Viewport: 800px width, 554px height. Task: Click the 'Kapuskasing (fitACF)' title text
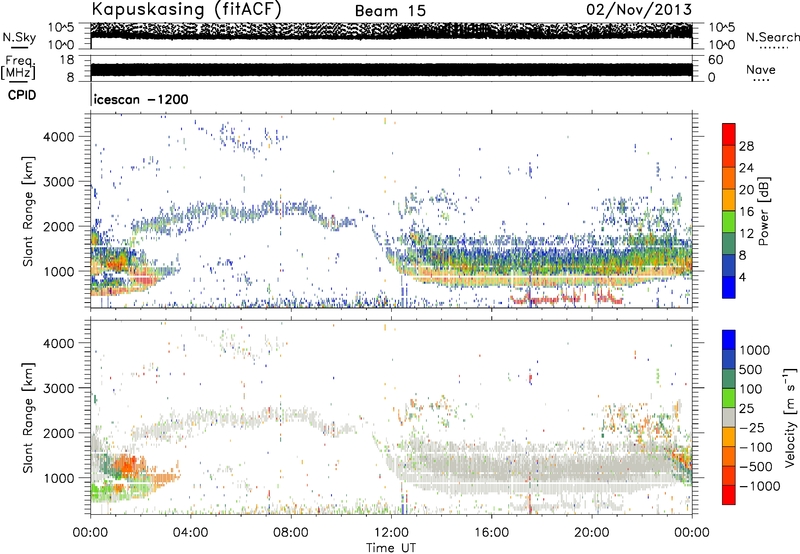[186, 9]
